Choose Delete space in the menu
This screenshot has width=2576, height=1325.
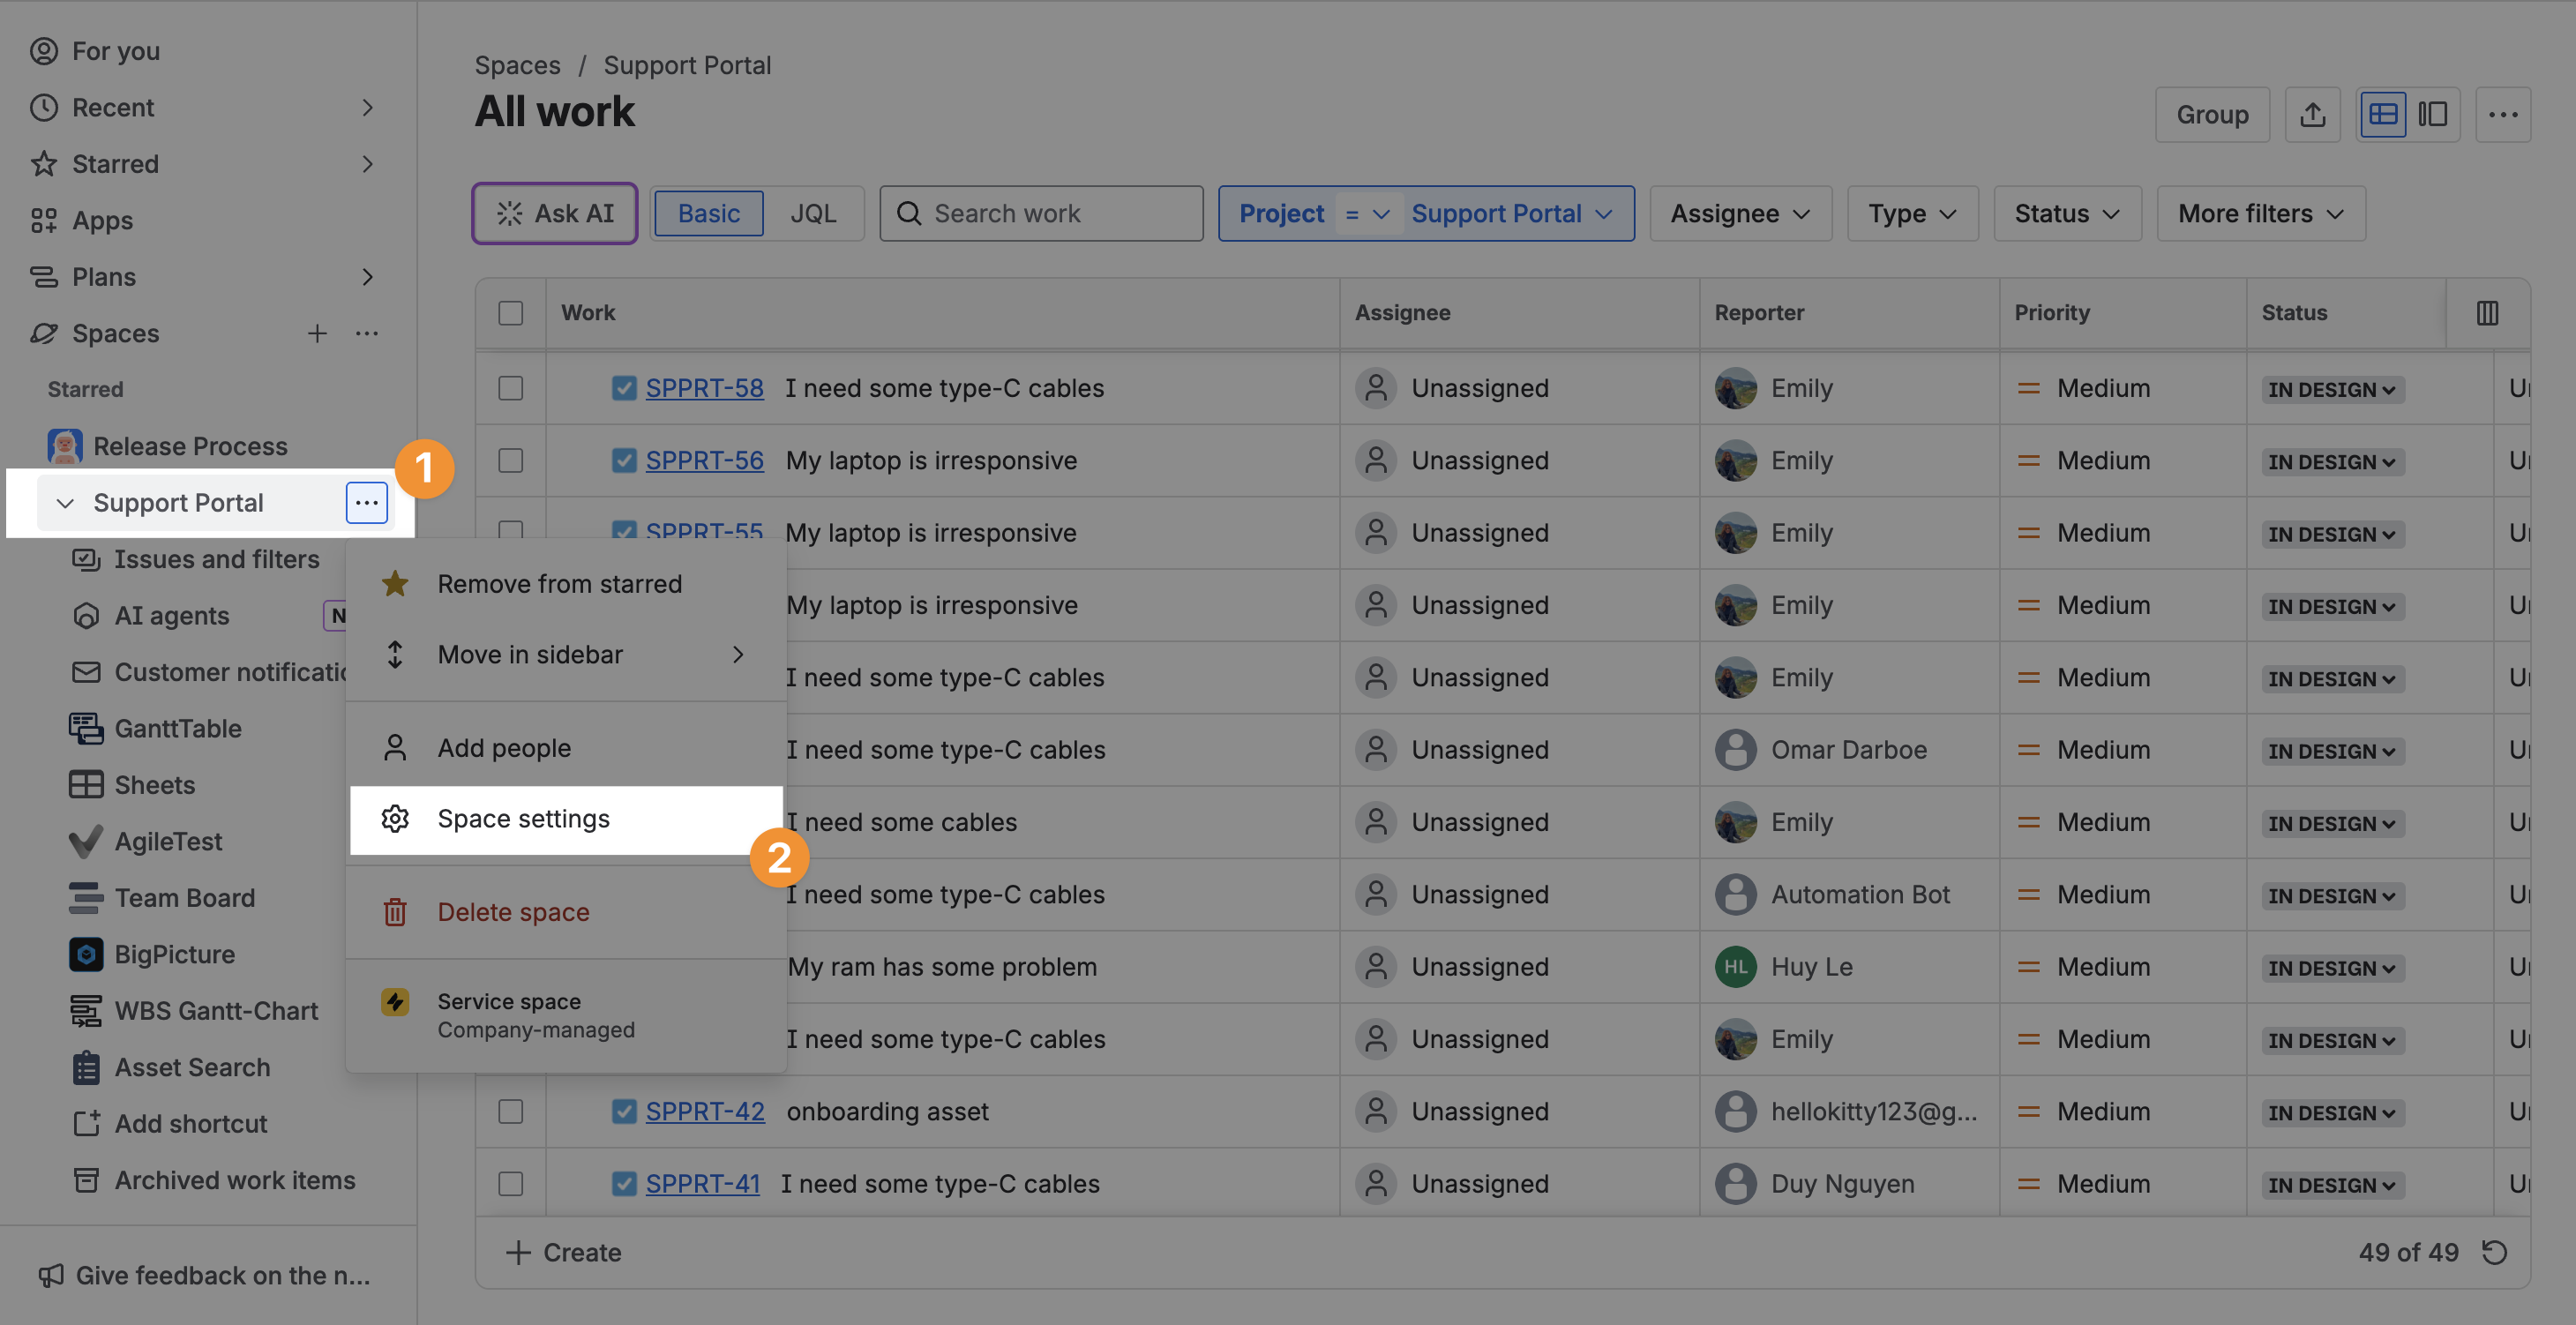click(x=513, y=912)
